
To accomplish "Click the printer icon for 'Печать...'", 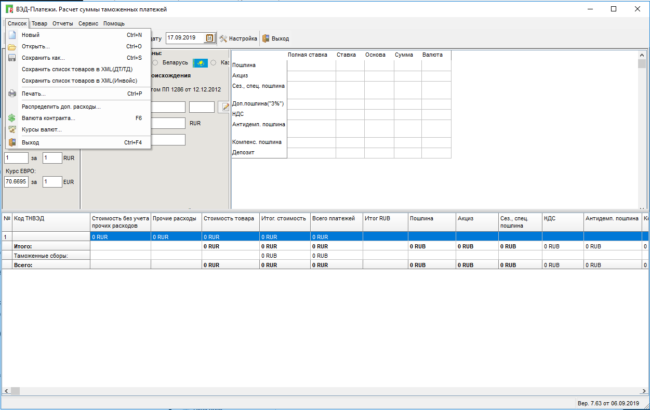I will pyautogui.click(x=11, y=94).
